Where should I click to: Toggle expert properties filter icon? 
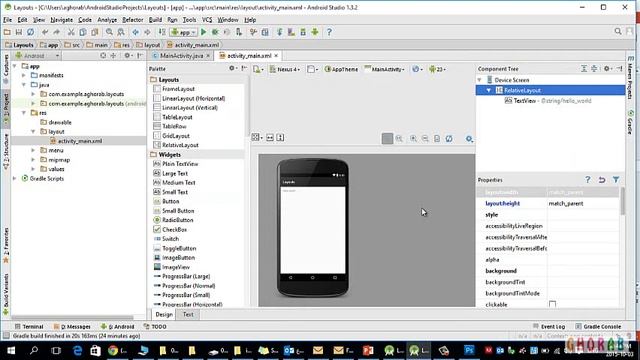coord(616,180)
